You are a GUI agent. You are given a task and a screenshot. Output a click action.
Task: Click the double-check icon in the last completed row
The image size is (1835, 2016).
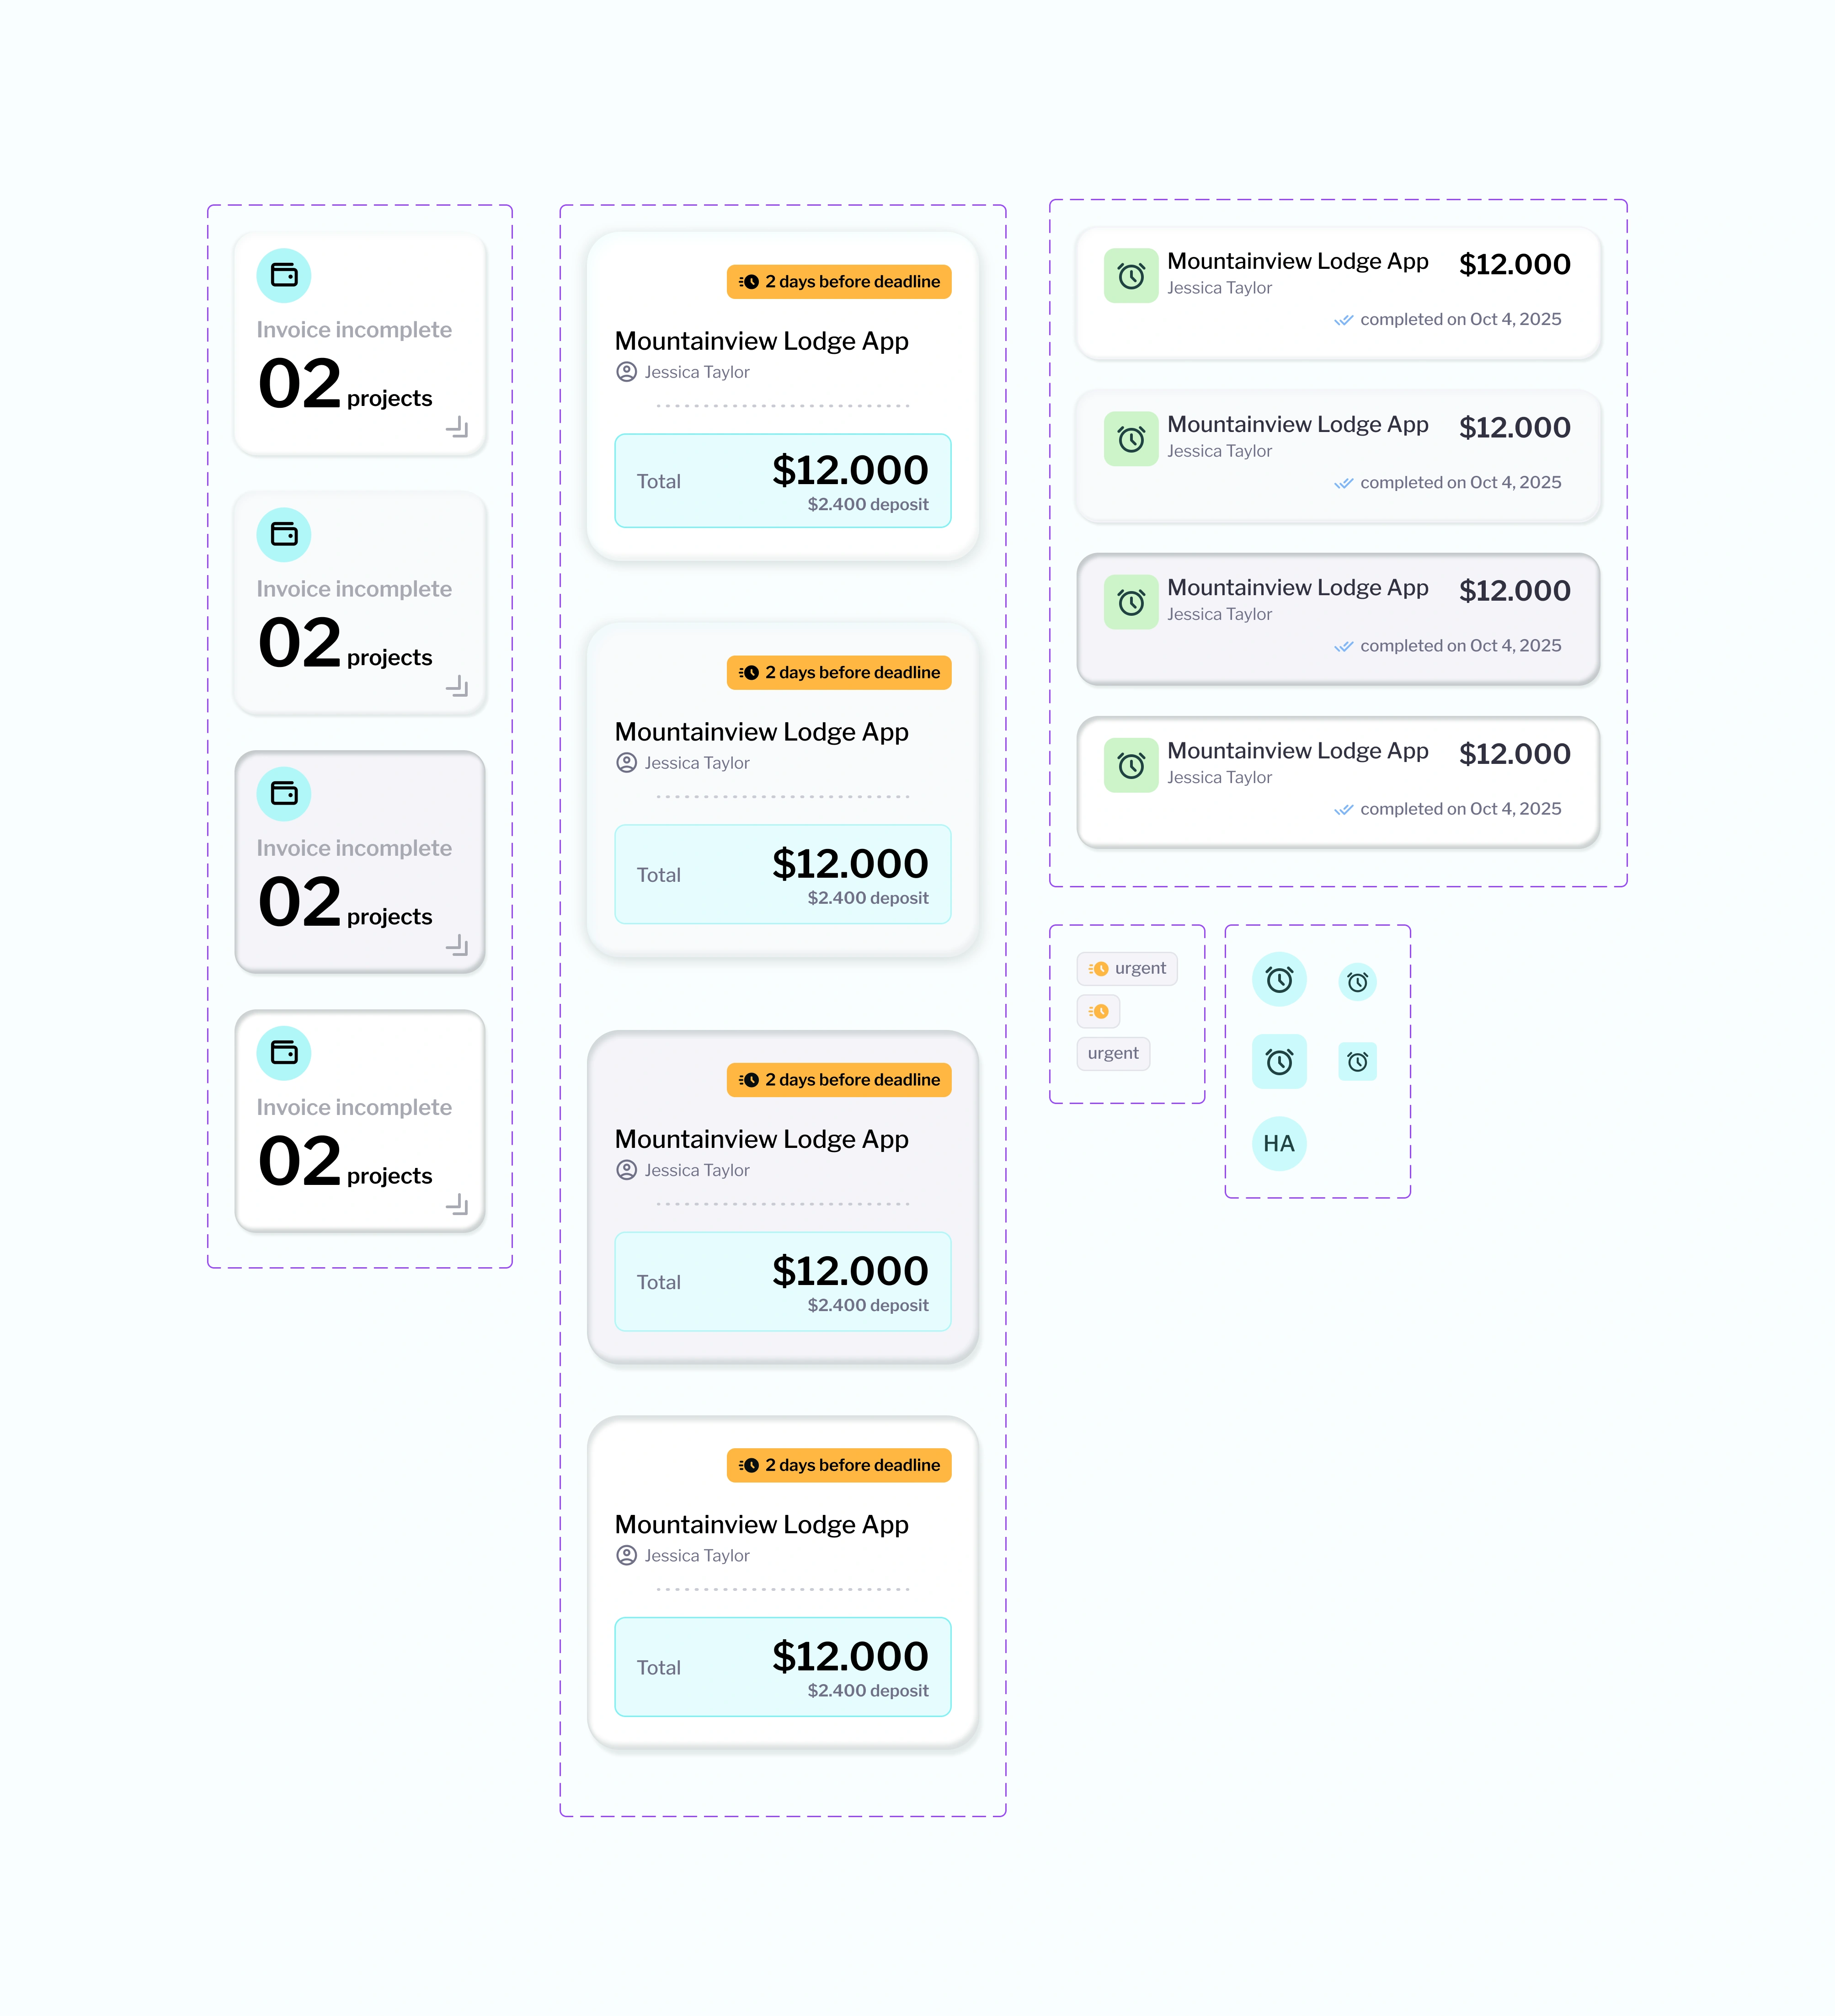[1343, 810]
